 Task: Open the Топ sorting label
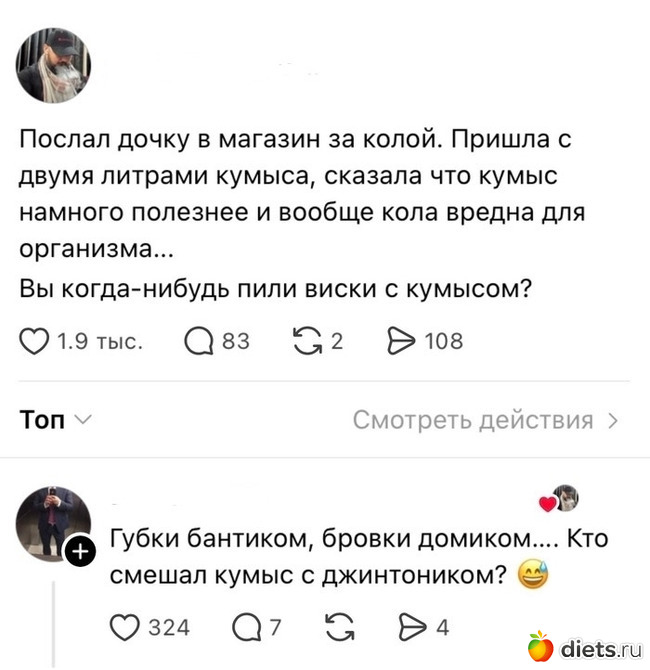coord(42,420)
